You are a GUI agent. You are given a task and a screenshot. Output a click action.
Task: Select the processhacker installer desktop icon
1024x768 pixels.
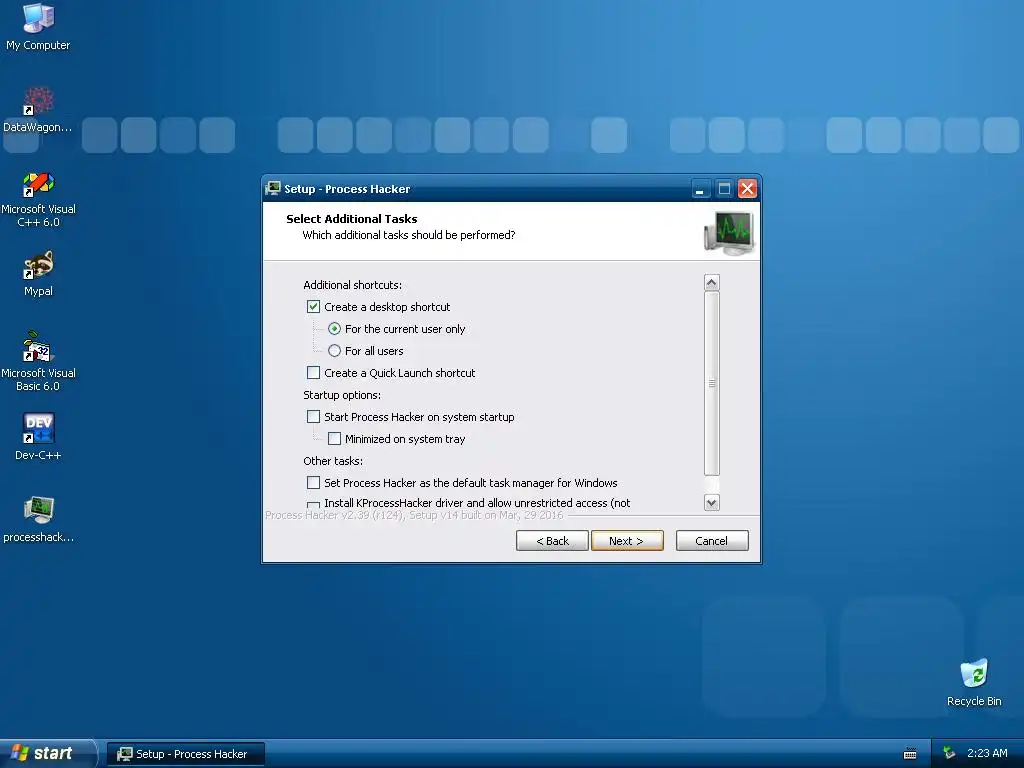pyautogui.click(x=38, y=519)
